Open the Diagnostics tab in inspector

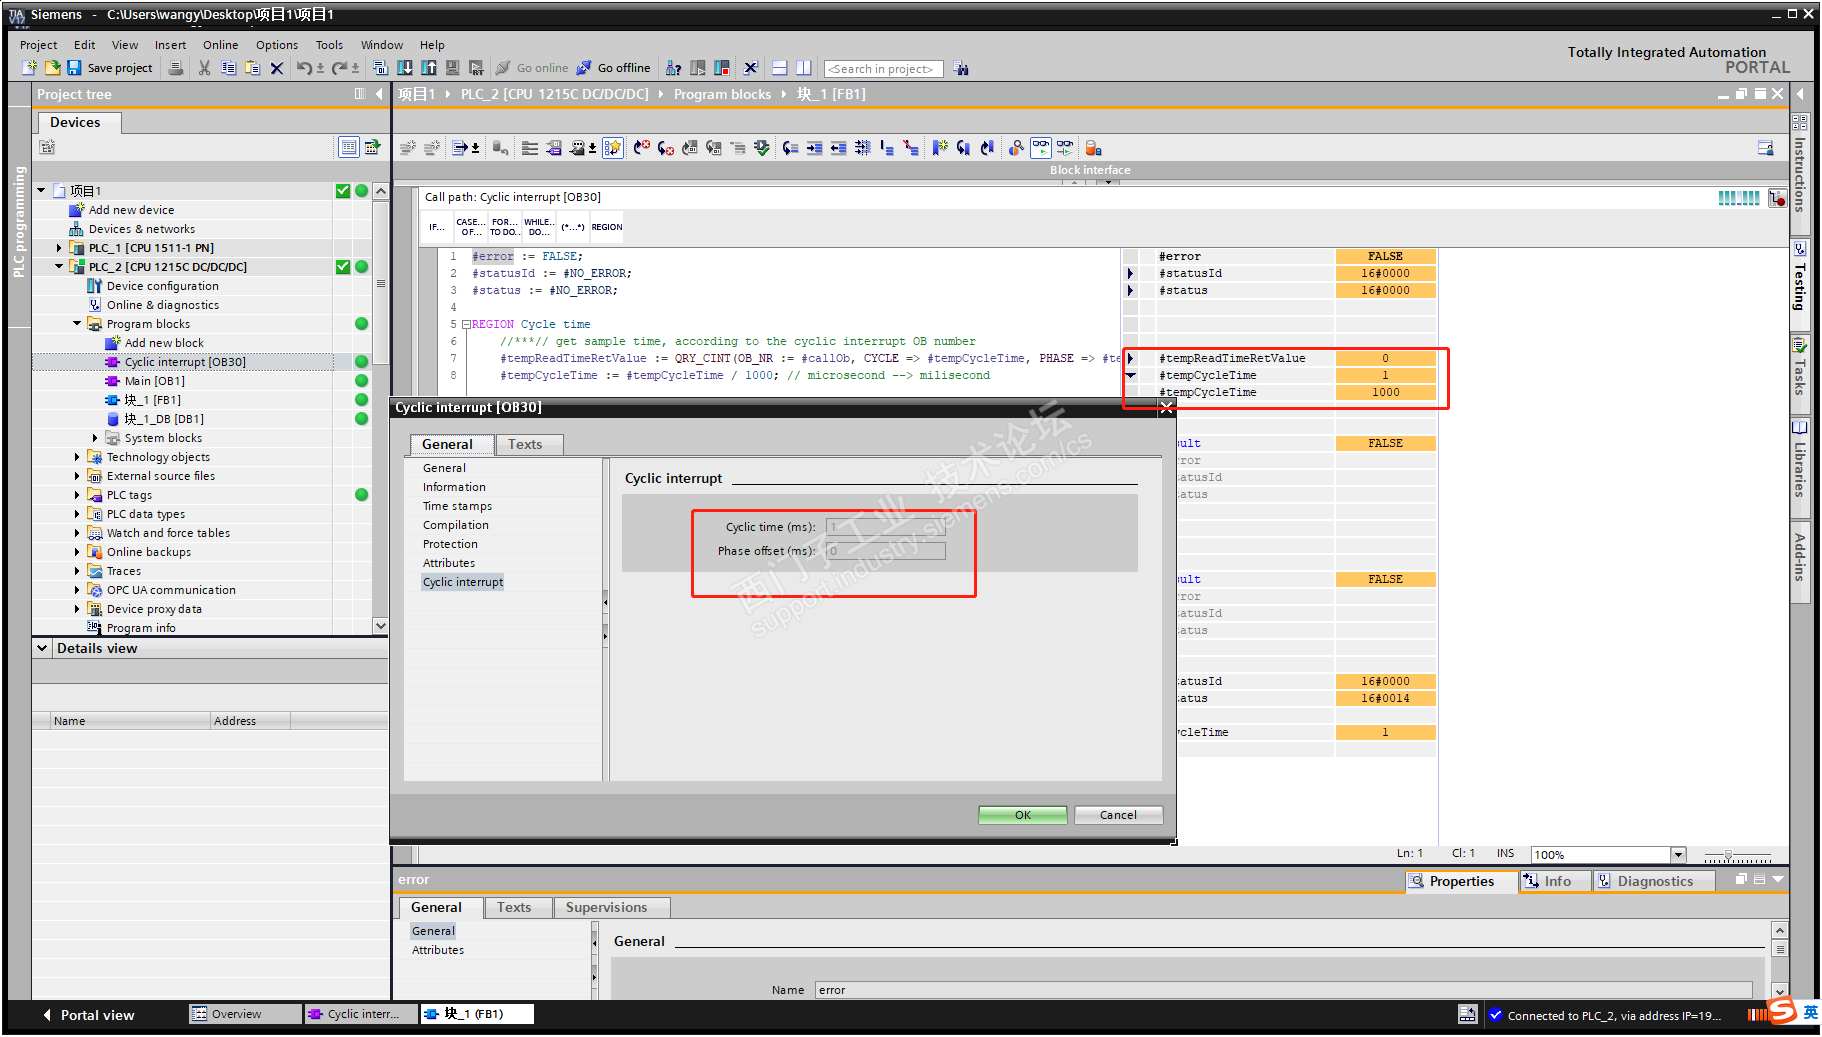pyautogui.click(x=1655, y=881)
